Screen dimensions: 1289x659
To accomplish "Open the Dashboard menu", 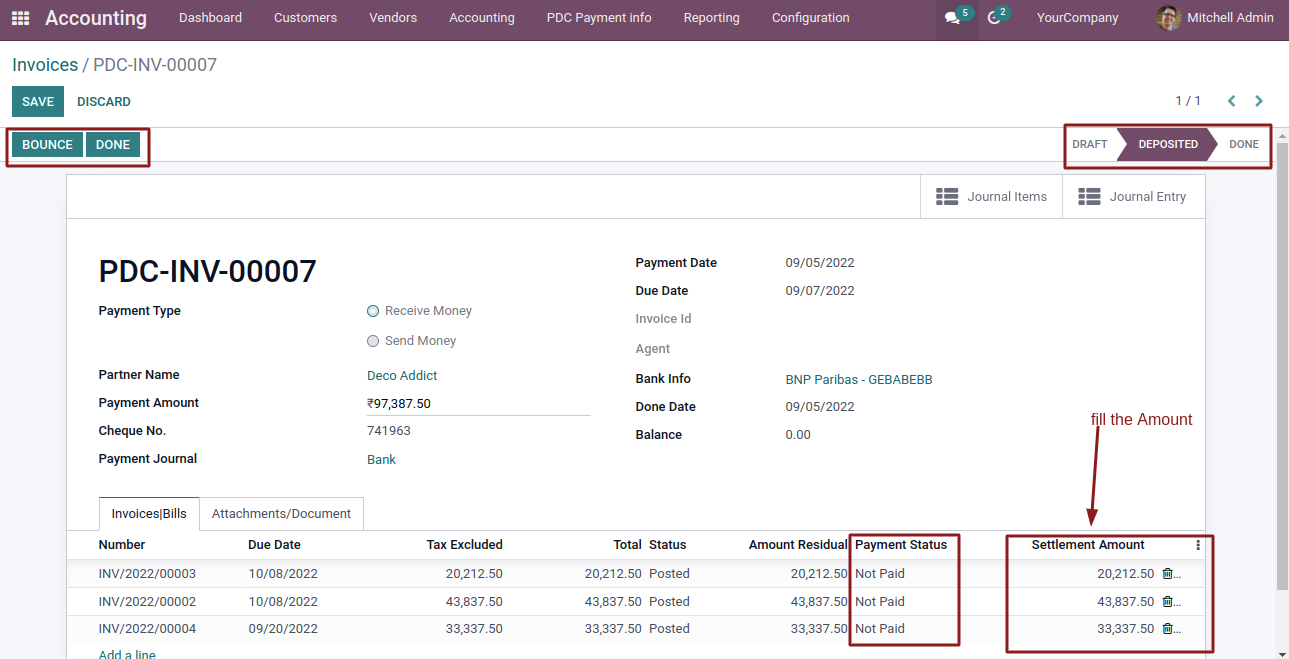I will click(210, 18).
